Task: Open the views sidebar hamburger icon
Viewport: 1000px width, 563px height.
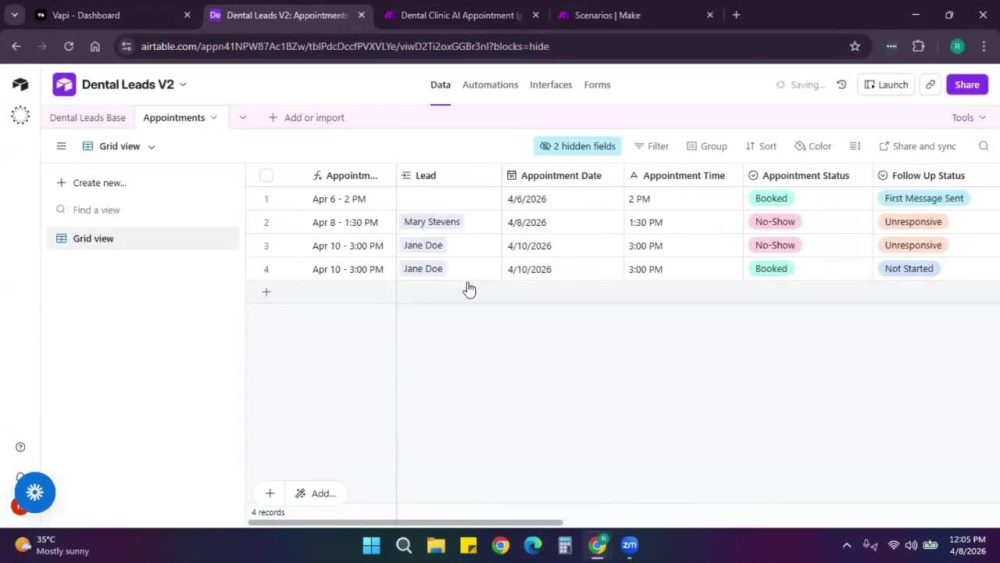Action: point(61,146)
